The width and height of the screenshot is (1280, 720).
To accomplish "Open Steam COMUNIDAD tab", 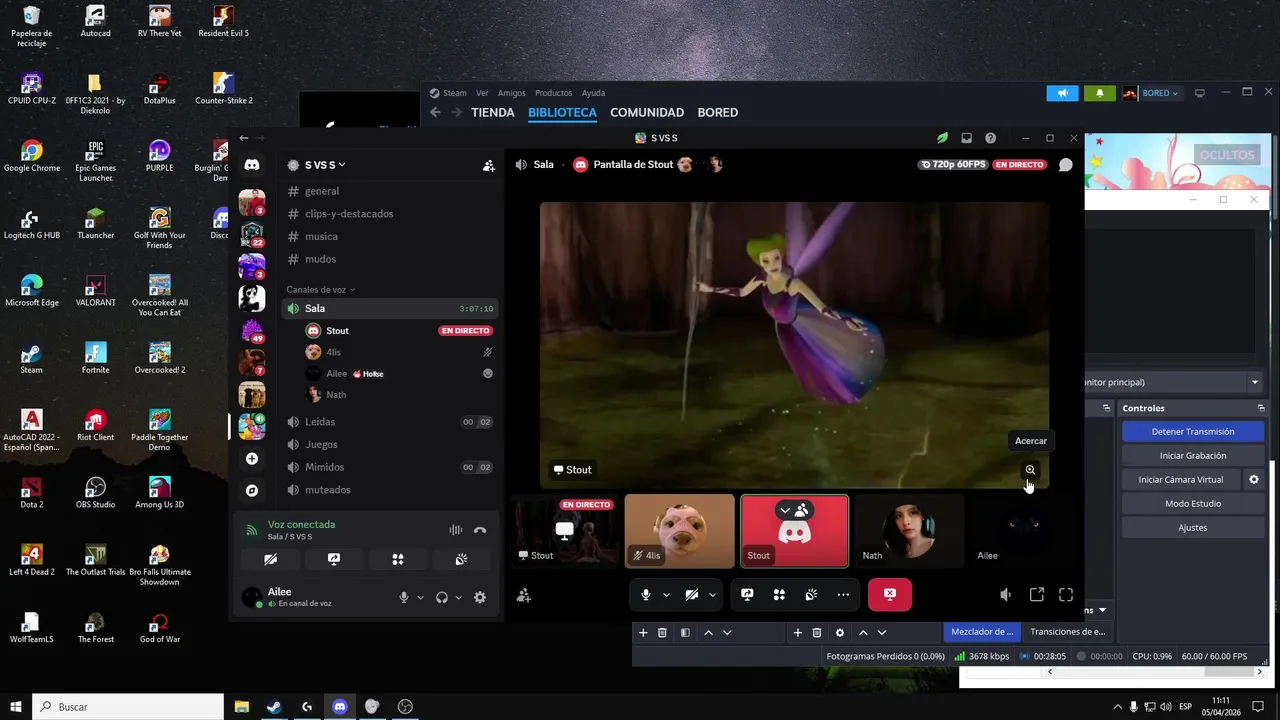I will click(647, 113).
